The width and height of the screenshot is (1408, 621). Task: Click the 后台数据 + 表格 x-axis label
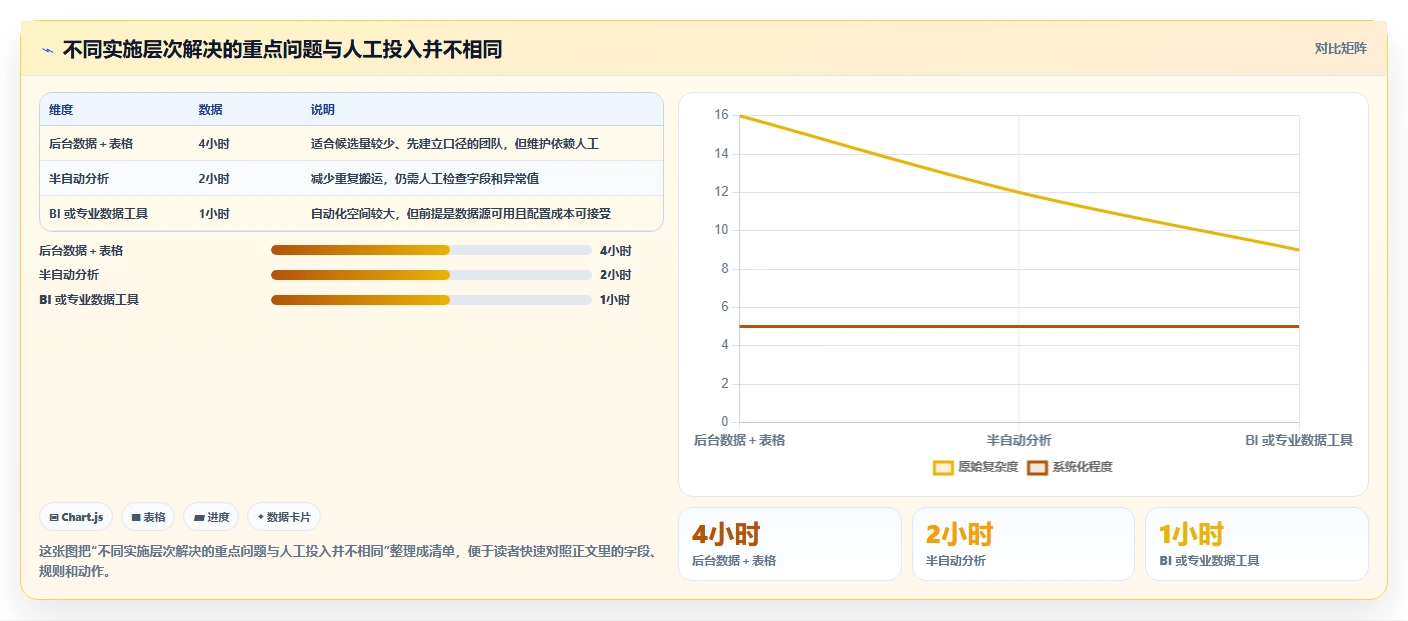click(x=739, y=440)
